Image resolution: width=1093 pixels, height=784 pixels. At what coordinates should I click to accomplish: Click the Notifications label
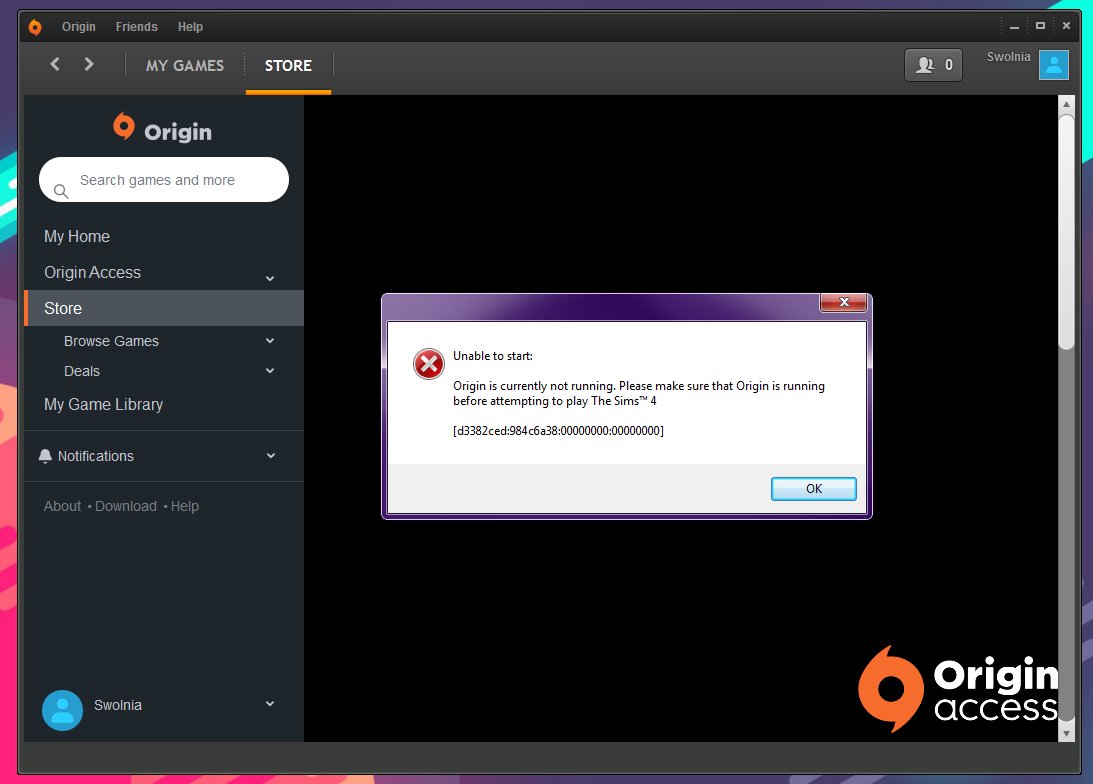click(95, 456)
